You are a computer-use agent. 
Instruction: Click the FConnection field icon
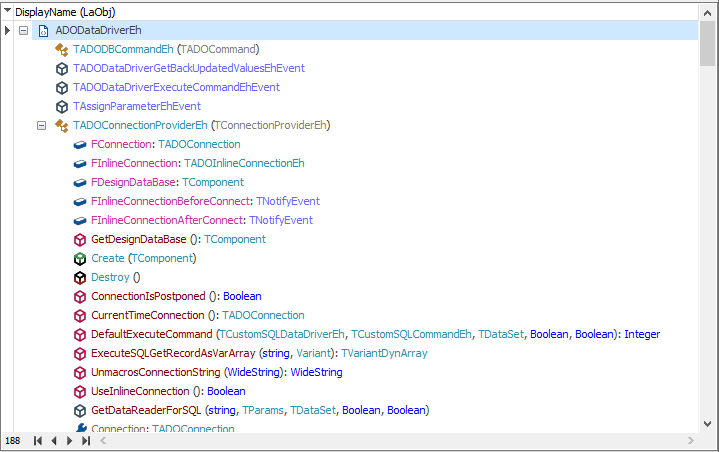tap(80, 145)
